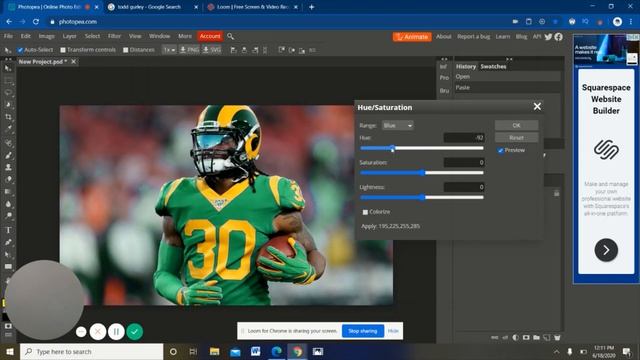Open the 1x export scale dropdown
Image resolution: width=640 pixels, height=360 pixels.
(169, 50)
